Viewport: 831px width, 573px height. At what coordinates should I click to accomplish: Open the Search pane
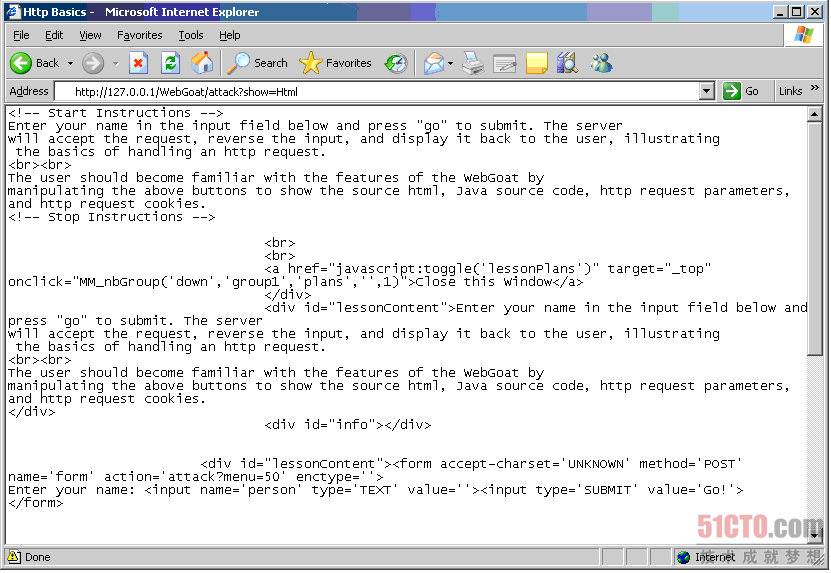258,63
